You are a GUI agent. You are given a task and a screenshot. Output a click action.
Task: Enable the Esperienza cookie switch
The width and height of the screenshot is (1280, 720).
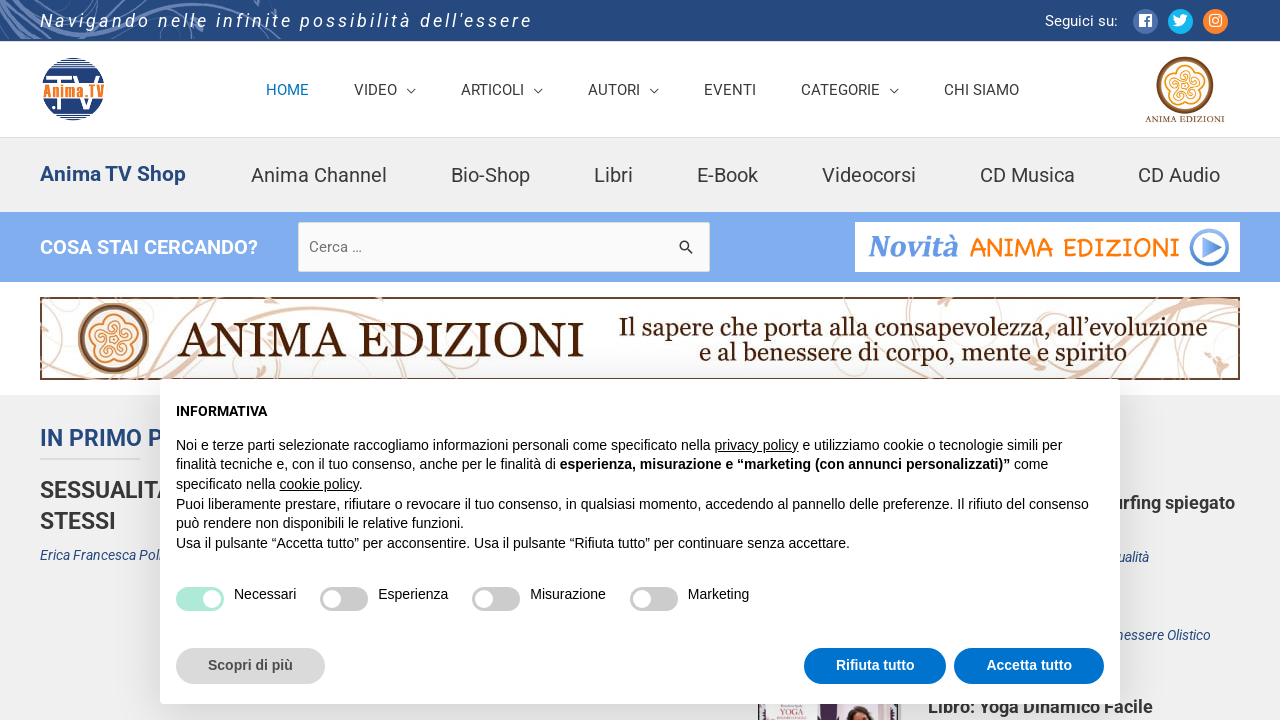344,599
